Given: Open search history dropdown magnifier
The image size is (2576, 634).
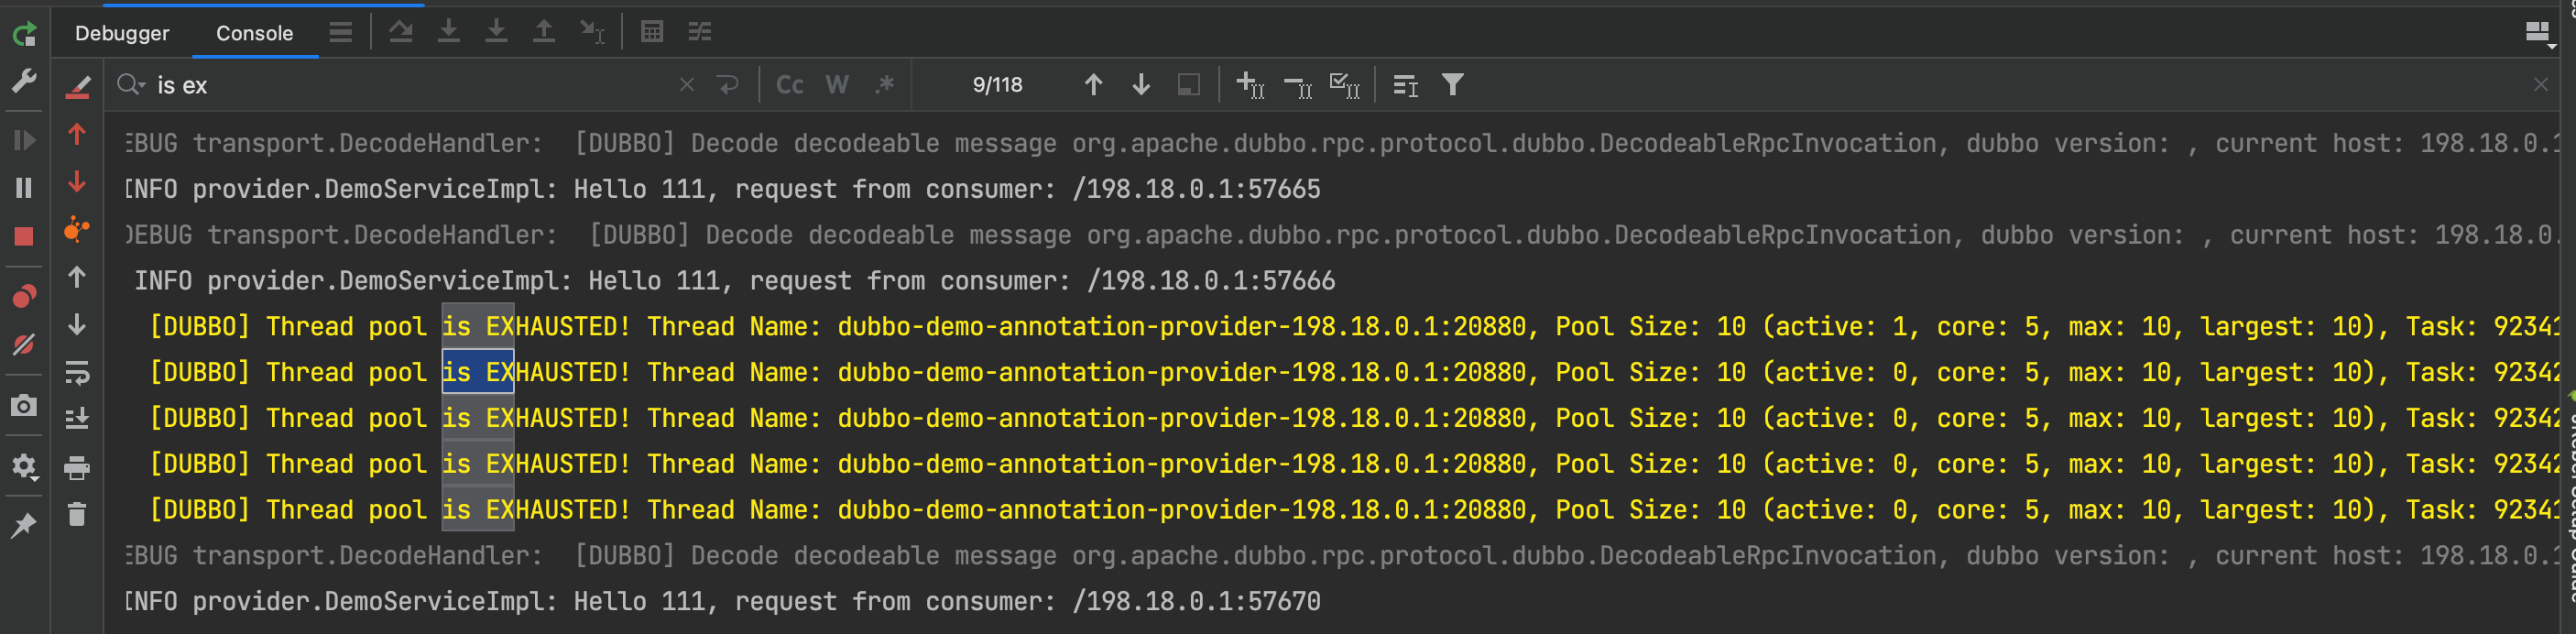Looking at the screenshot, I should click(131, 85).
